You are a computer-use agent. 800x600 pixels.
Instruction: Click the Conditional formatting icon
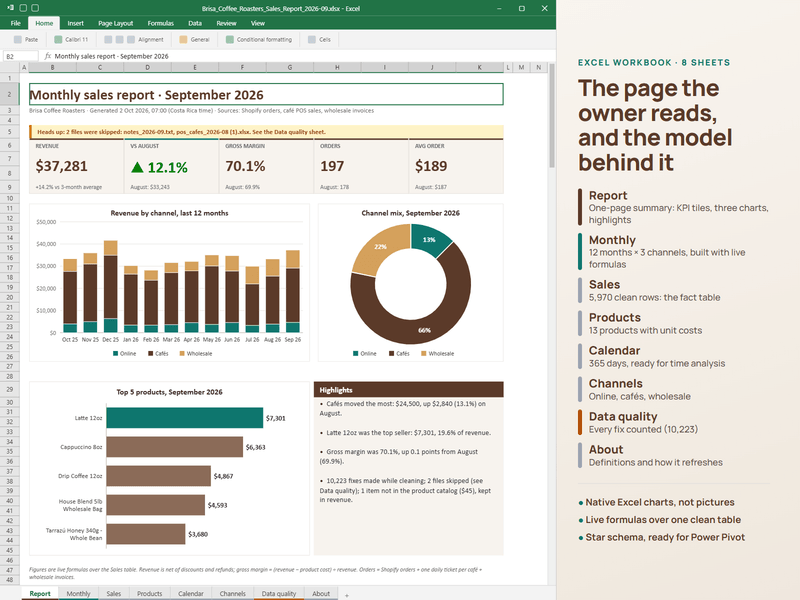click(x=230, y=39)
